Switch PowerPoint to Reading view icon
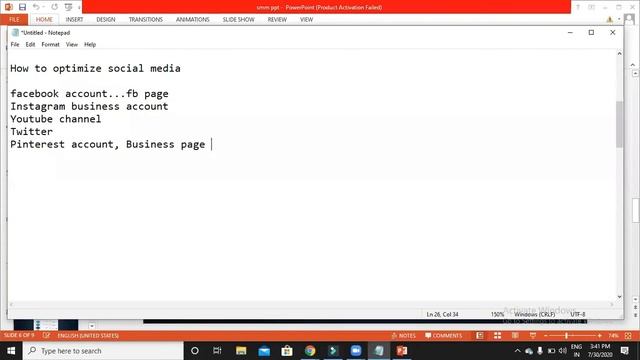Screen dimensions: 640x360 click(x=515, y=336)
